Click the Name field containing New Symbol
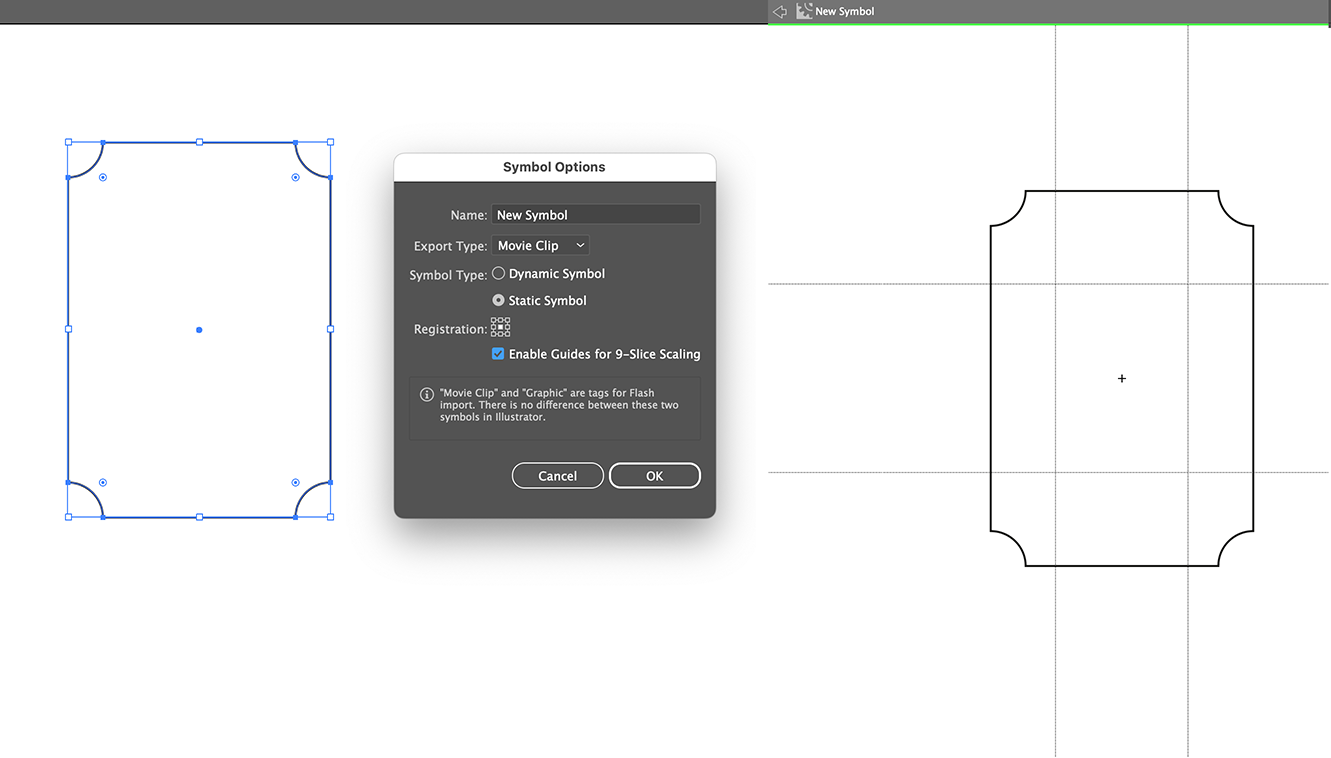The height and width of the screenshot is (758, 1331). [x=595, y=214]
